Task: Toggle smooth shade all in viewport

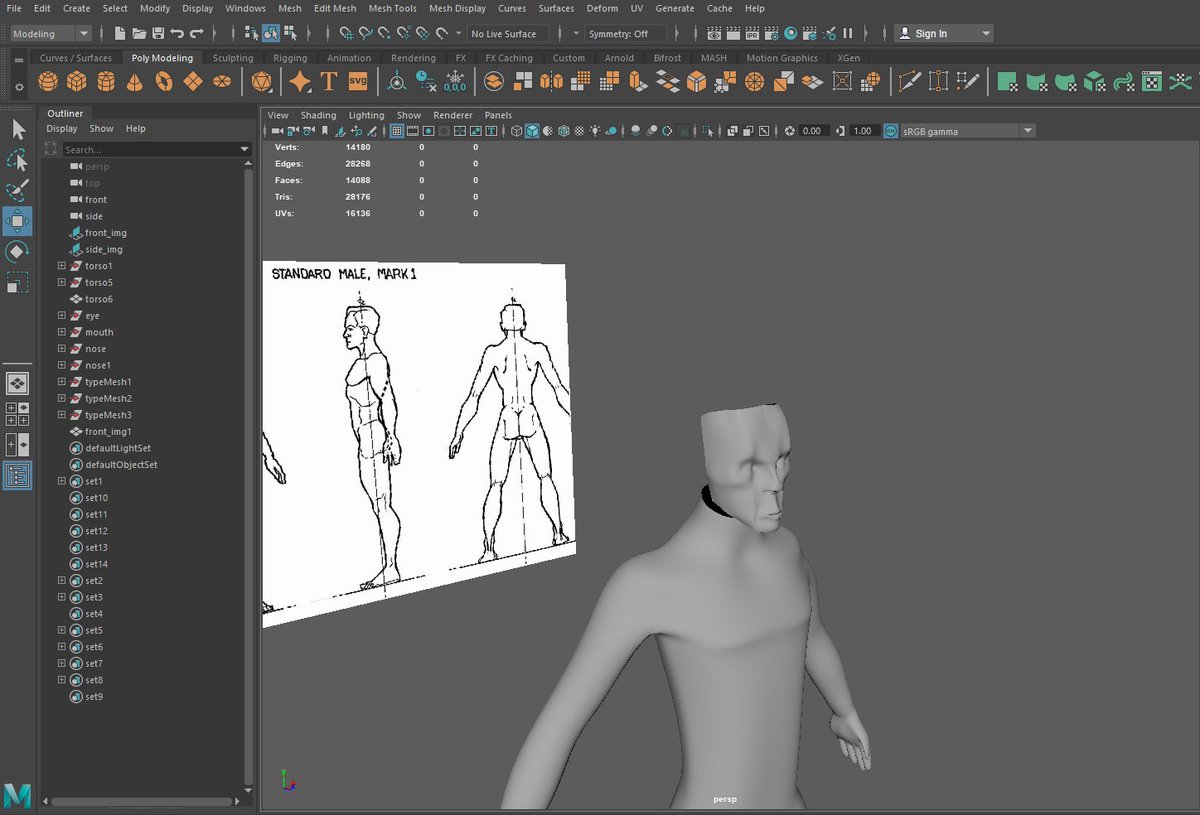Action: coord(532,131)
